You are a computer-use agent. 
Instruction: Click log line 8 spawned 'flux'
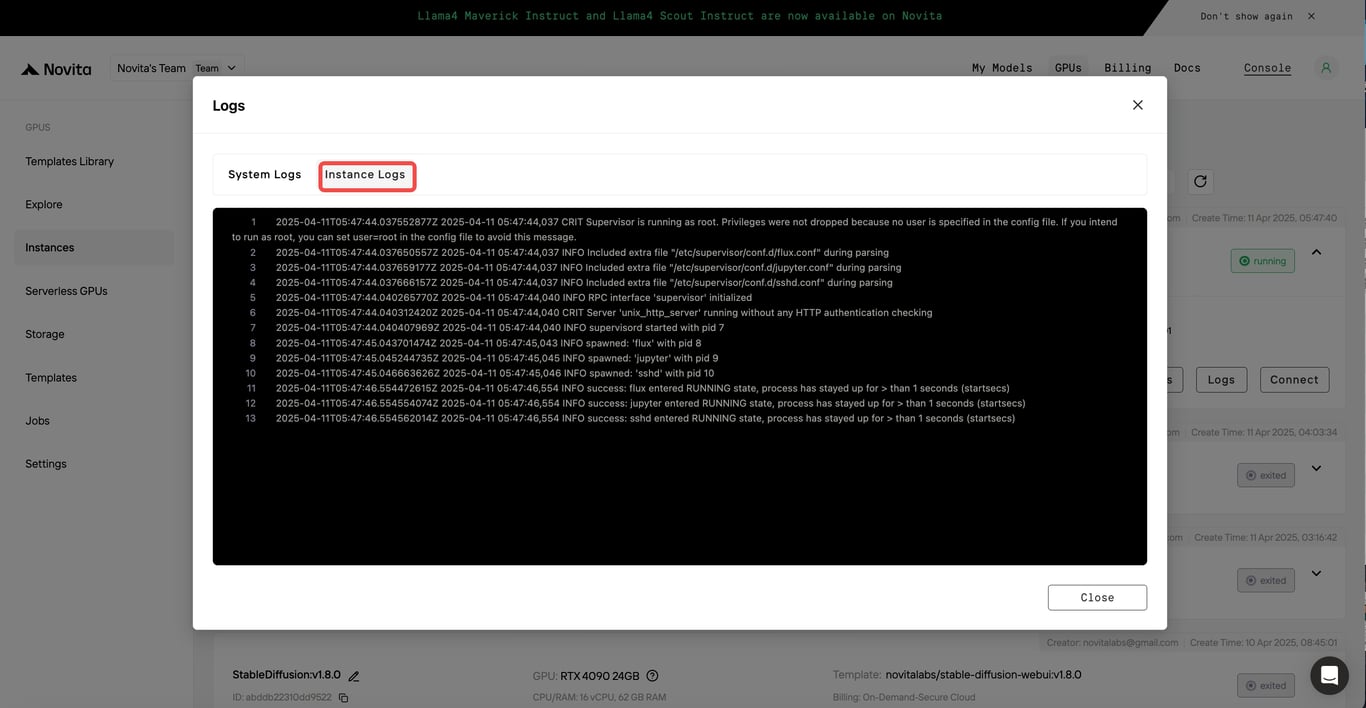point(488,343)
